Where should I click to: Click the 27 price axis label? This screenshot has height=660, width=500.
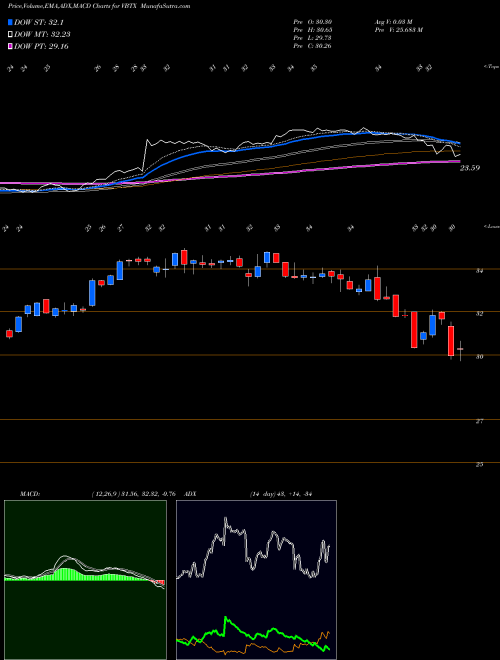click(479, 421)
